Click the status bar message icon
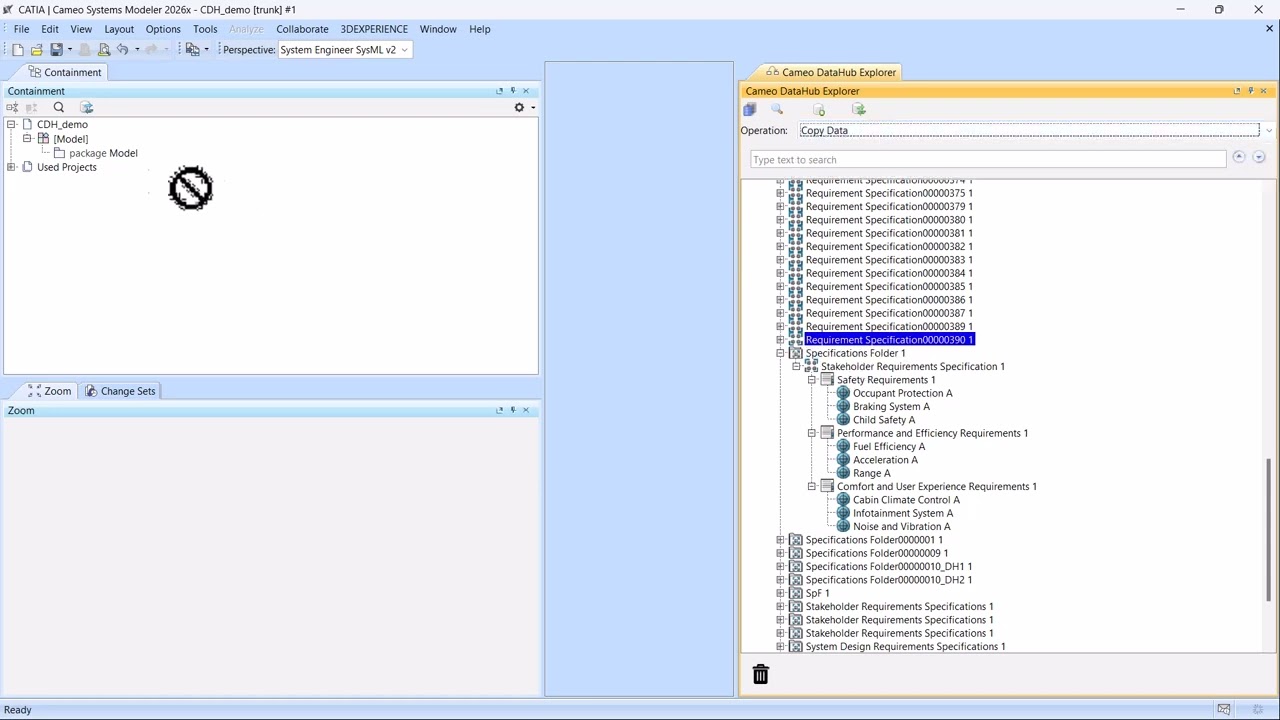Viewport: 1280px width, 720px height. pos(1223,709)
